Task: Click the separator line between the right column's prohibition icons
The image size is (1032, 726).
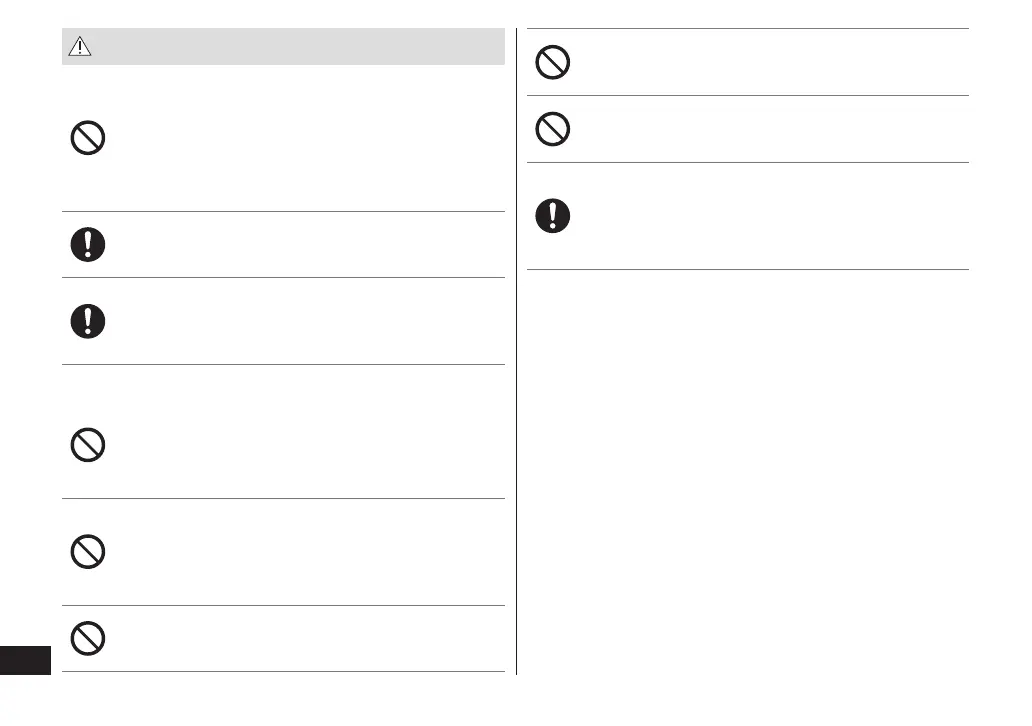Action: (x=747, y=96)
